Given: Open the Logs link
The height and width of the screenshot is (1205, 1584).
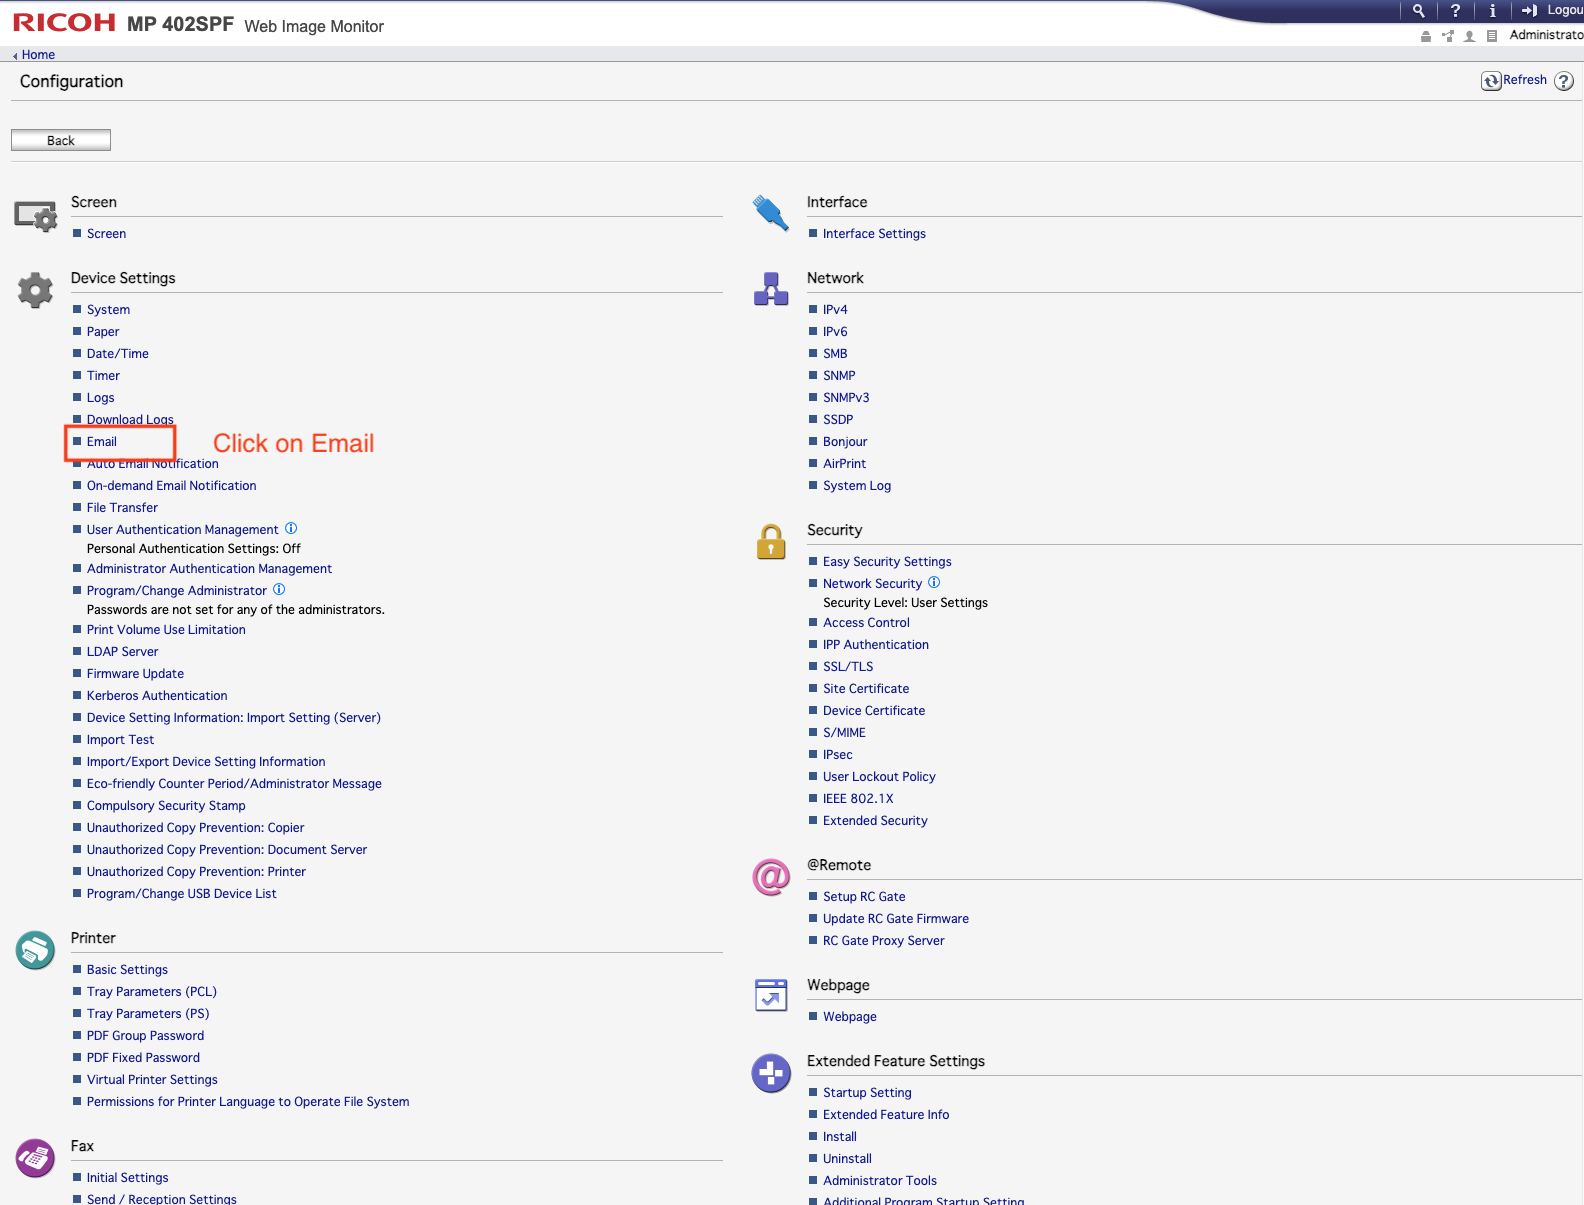Looking at the screenshot, I should [x=101, y=398].
